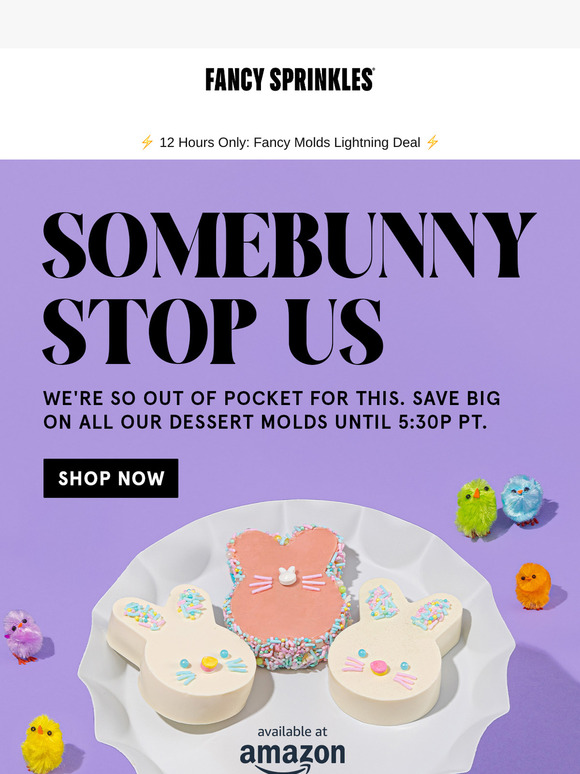Viewport: 580px width, 774px height.
Task: Click the right lightning bolt emoji
Action: tap(432, 143)
